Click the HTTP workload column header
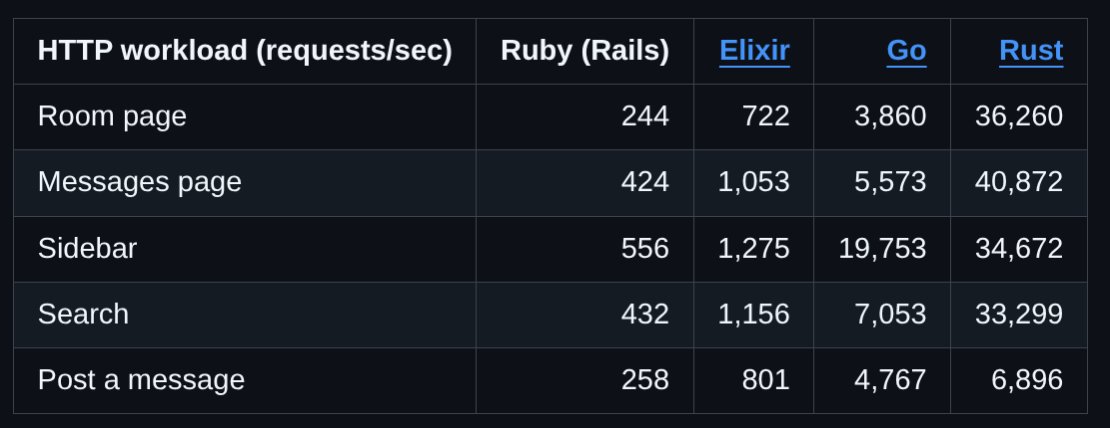1110x428 pixels. point(245,51)
